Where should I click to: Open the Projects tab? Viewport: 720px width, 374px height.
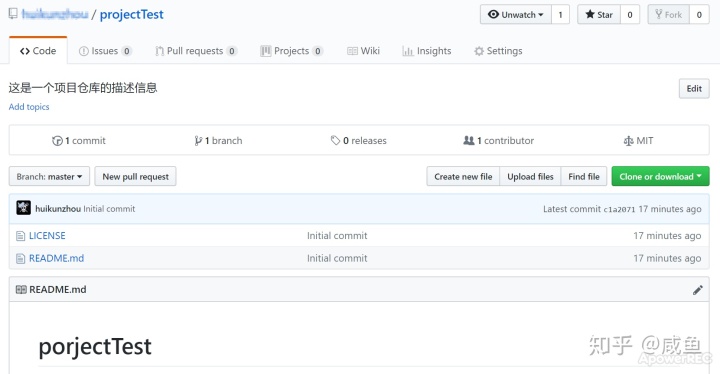pos(292,51)
